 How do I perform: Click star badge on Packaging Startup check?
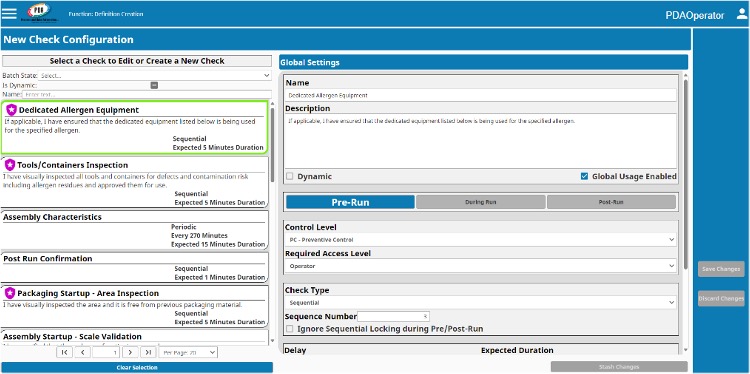tap(10, 293)
